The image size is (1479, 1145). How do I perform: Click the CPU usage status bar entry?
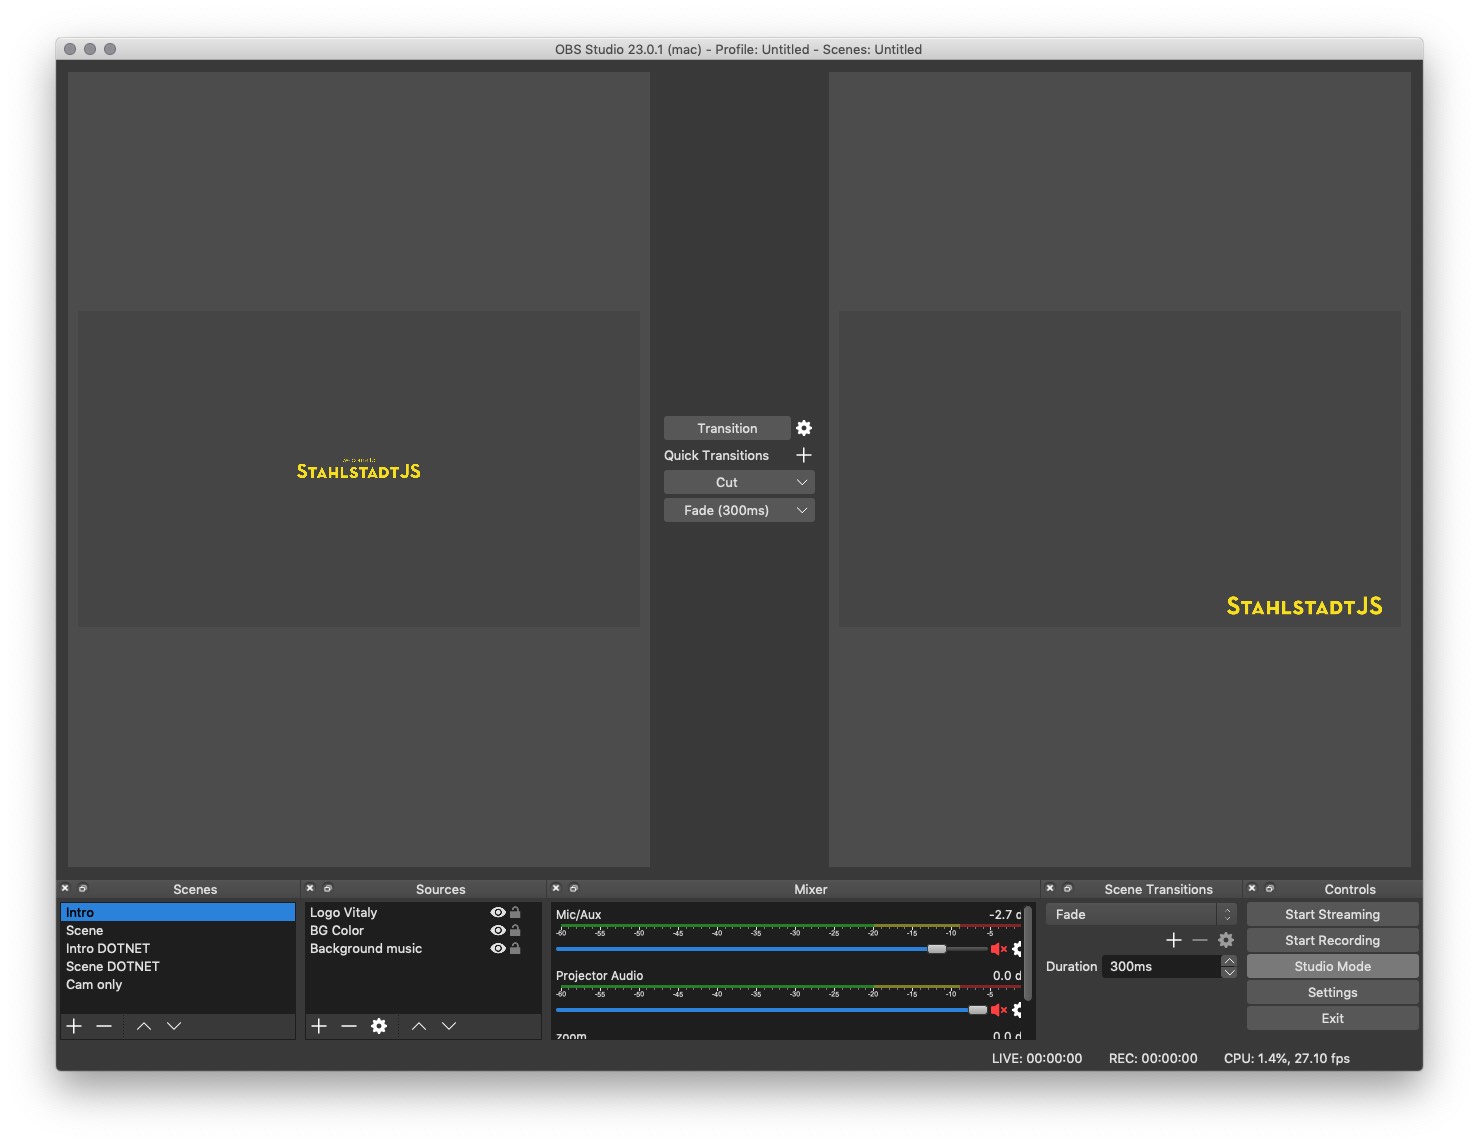(x=1287, y=1058)
